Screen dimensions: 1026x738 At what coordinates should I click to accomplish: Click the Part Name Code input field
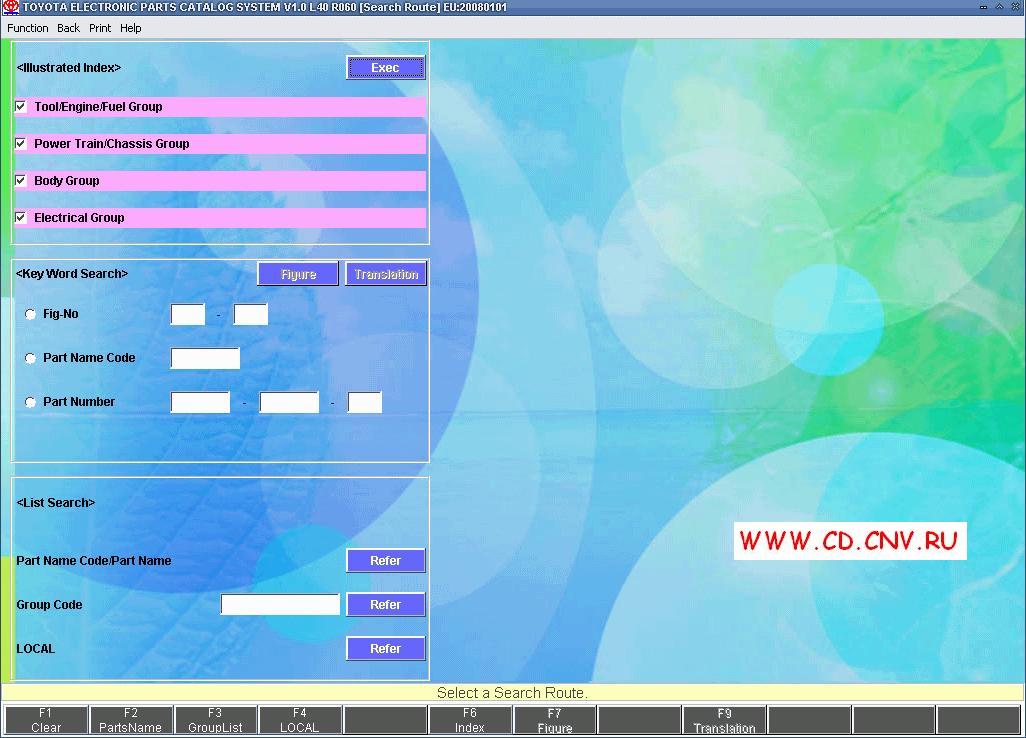(205, 358)
